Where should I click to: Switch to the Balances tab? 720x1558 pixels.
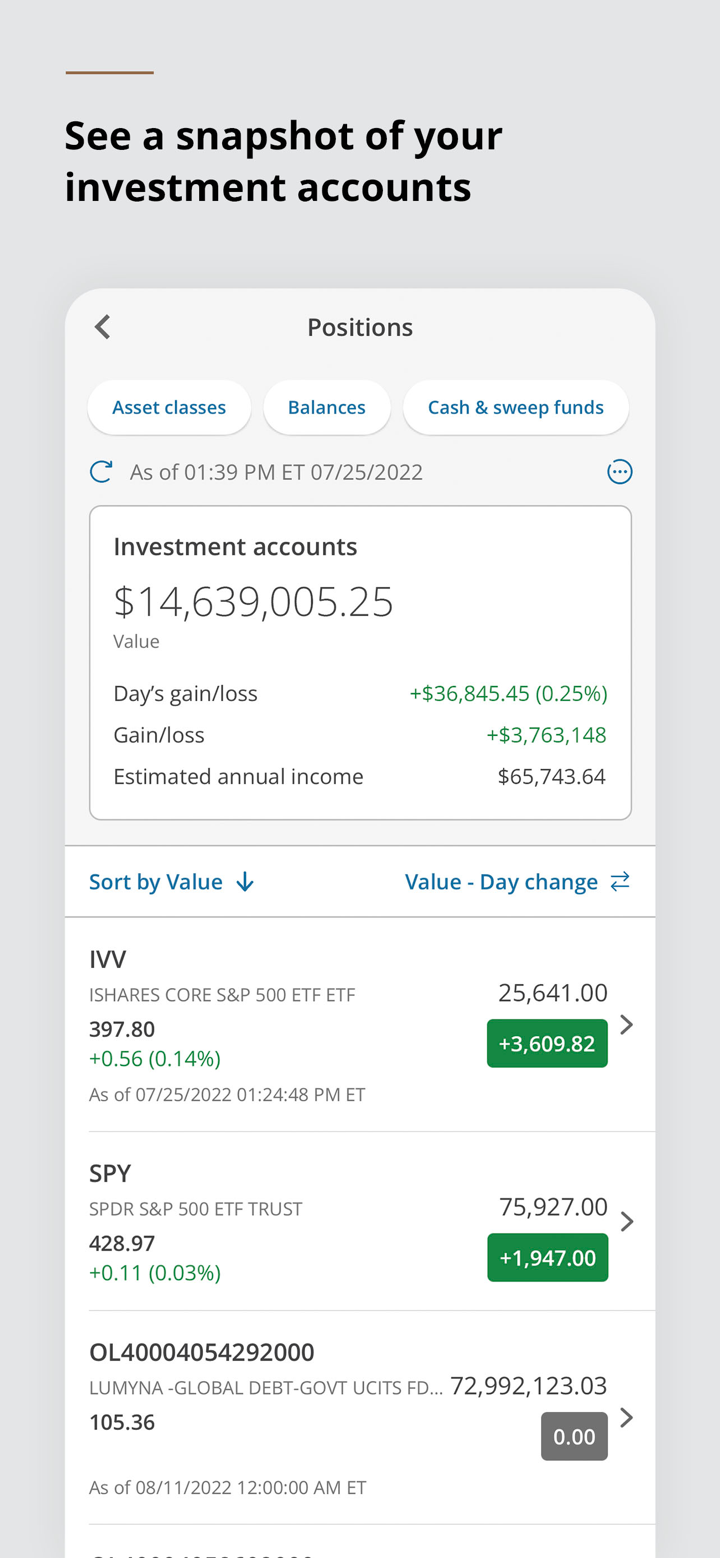(326, 408)
